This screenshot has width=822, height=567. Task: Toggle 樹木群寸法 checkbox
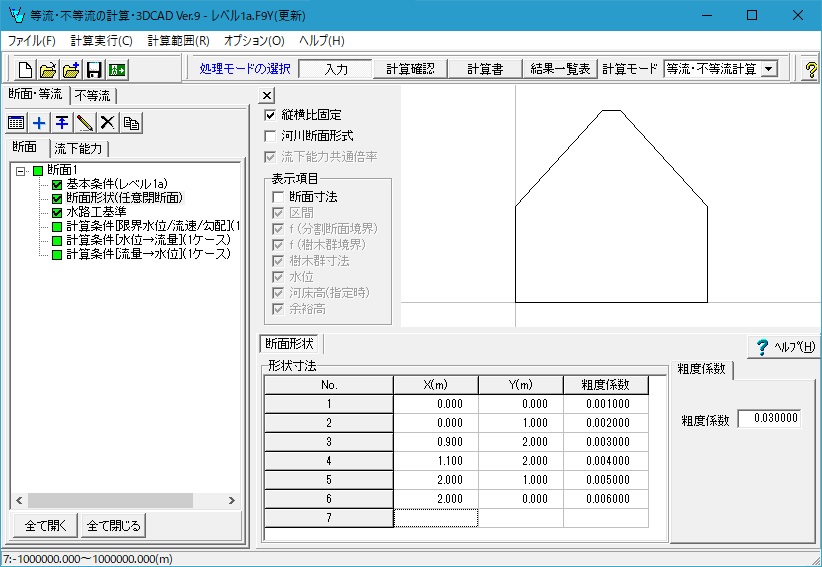[x=278, y=260]
